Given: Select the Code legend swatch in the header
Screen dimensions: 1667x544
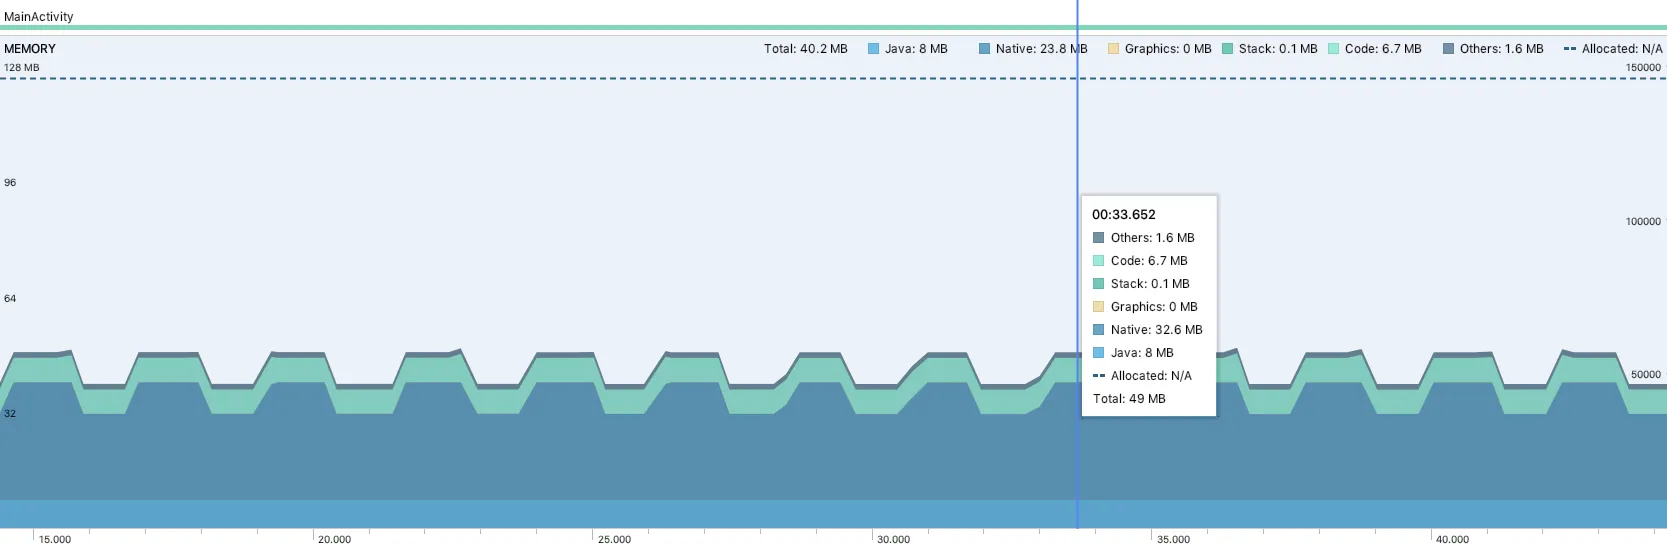Looking at the screenshot, I should 1333,49.
